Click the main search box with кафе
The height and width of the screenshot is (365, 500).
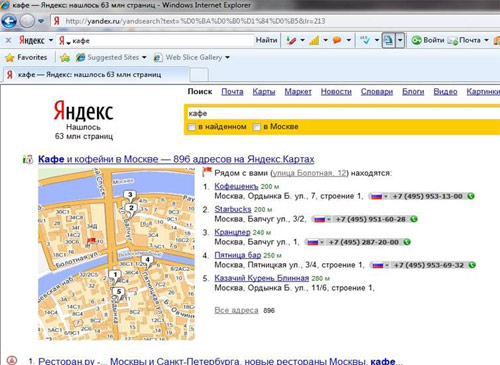coord(343,113)
